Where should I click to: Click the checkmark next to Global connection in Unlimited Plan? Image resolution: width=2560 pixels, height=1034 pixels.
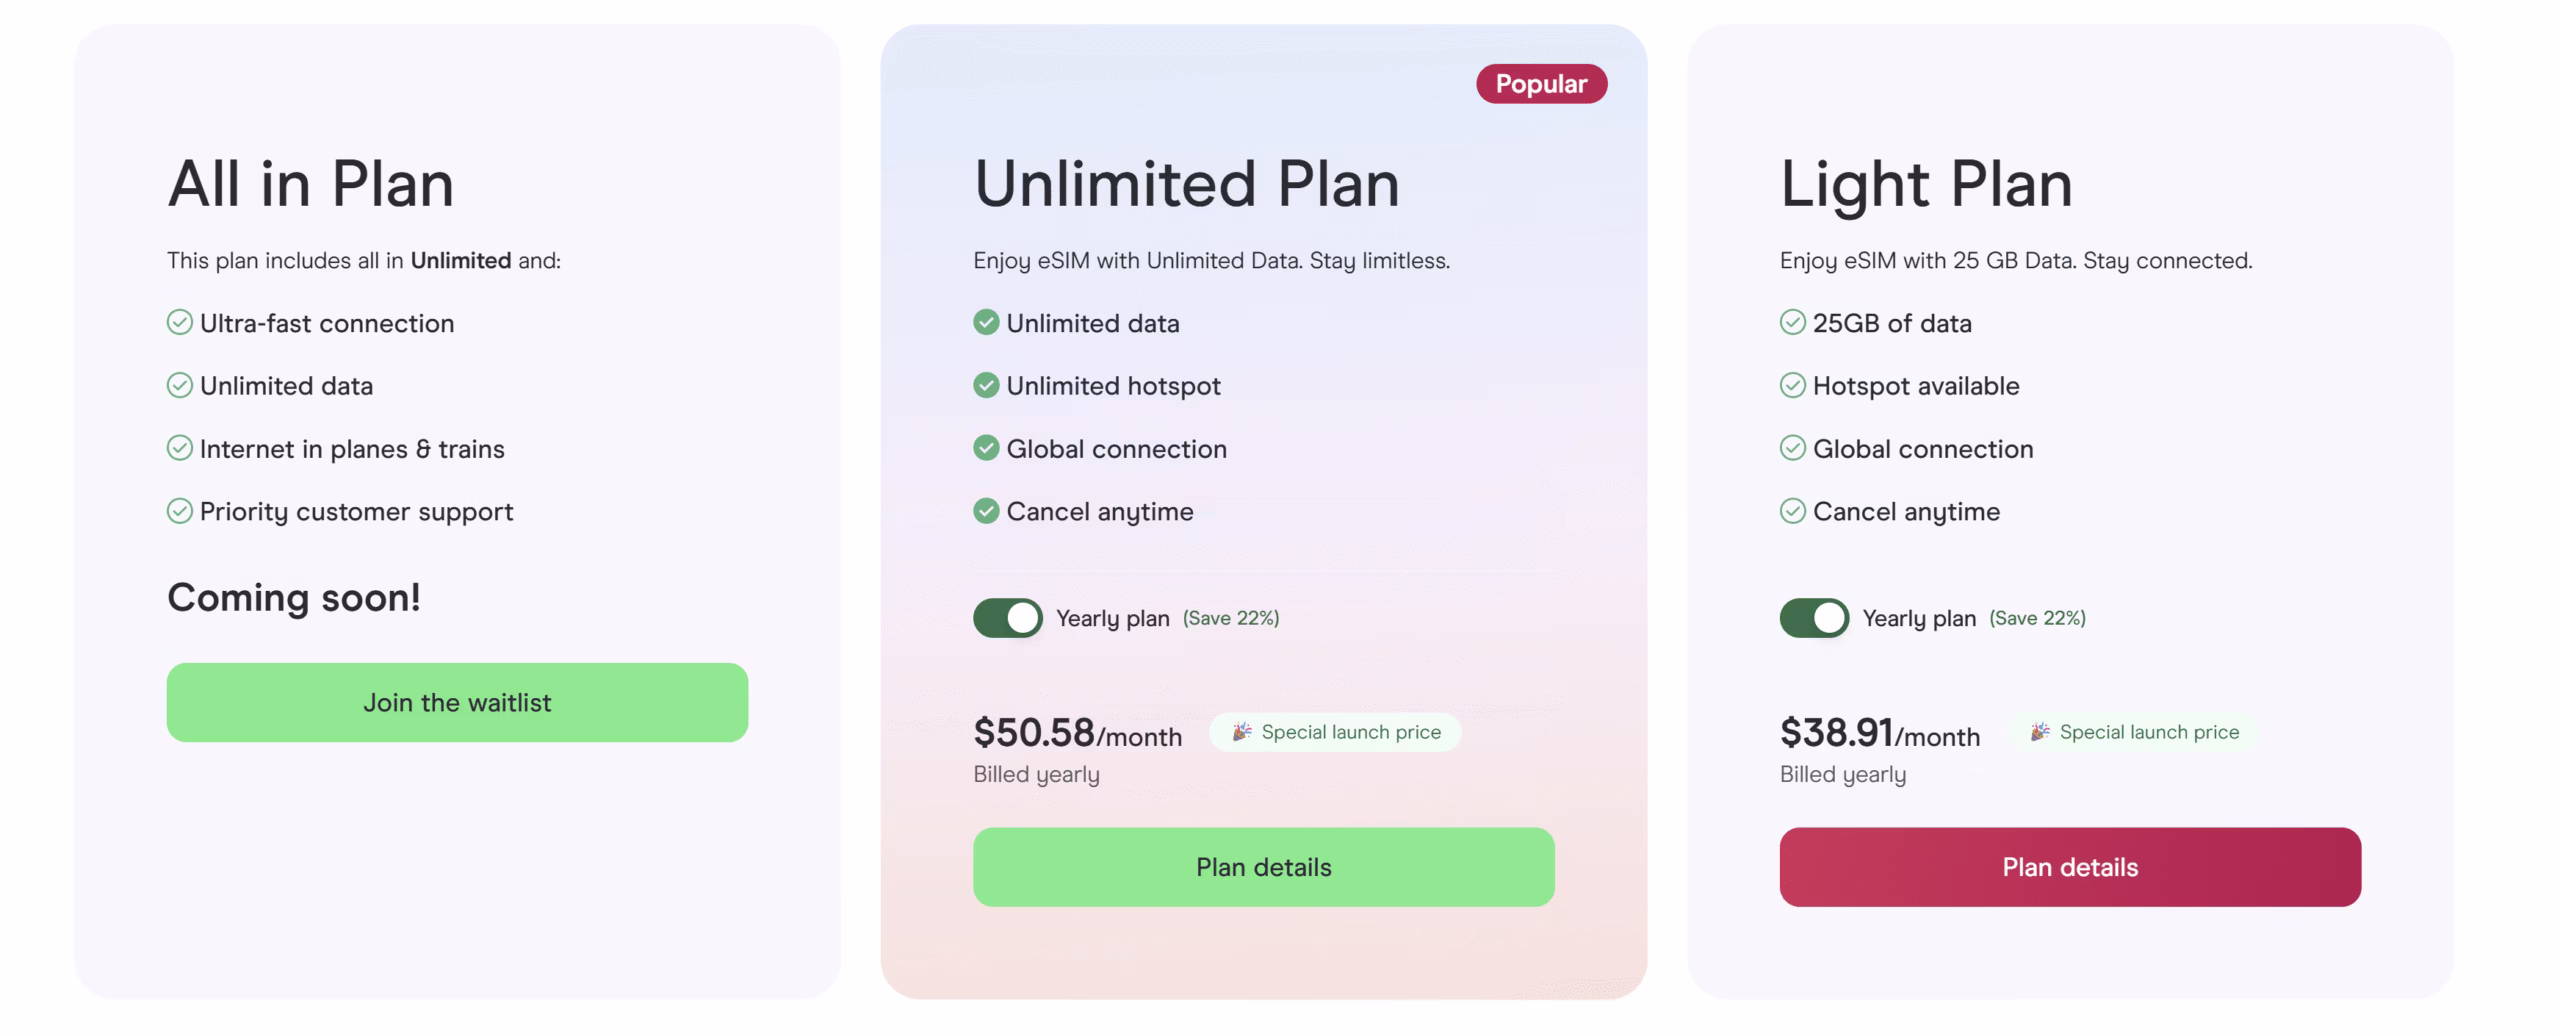(x=985, y=448)
